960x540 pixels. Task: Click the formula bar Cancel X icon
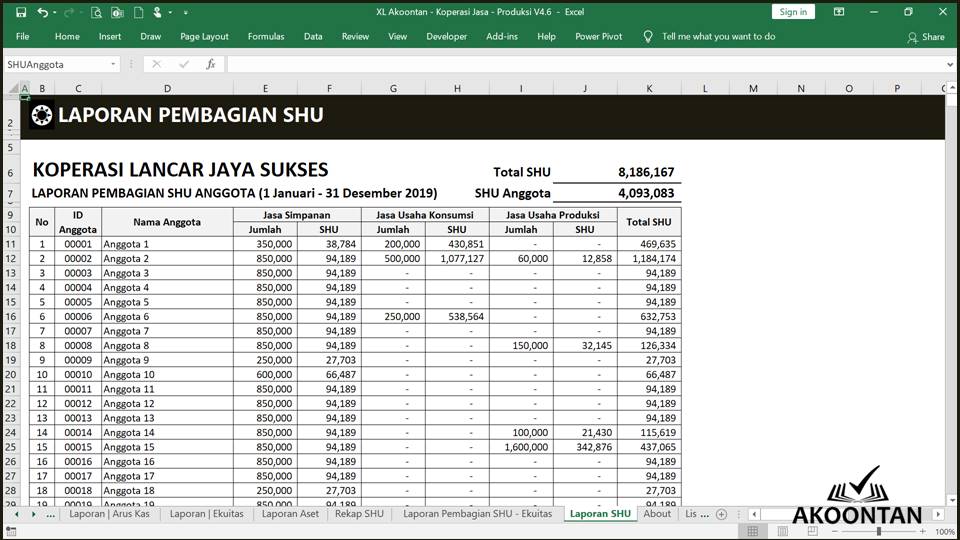tap(157, 64)
